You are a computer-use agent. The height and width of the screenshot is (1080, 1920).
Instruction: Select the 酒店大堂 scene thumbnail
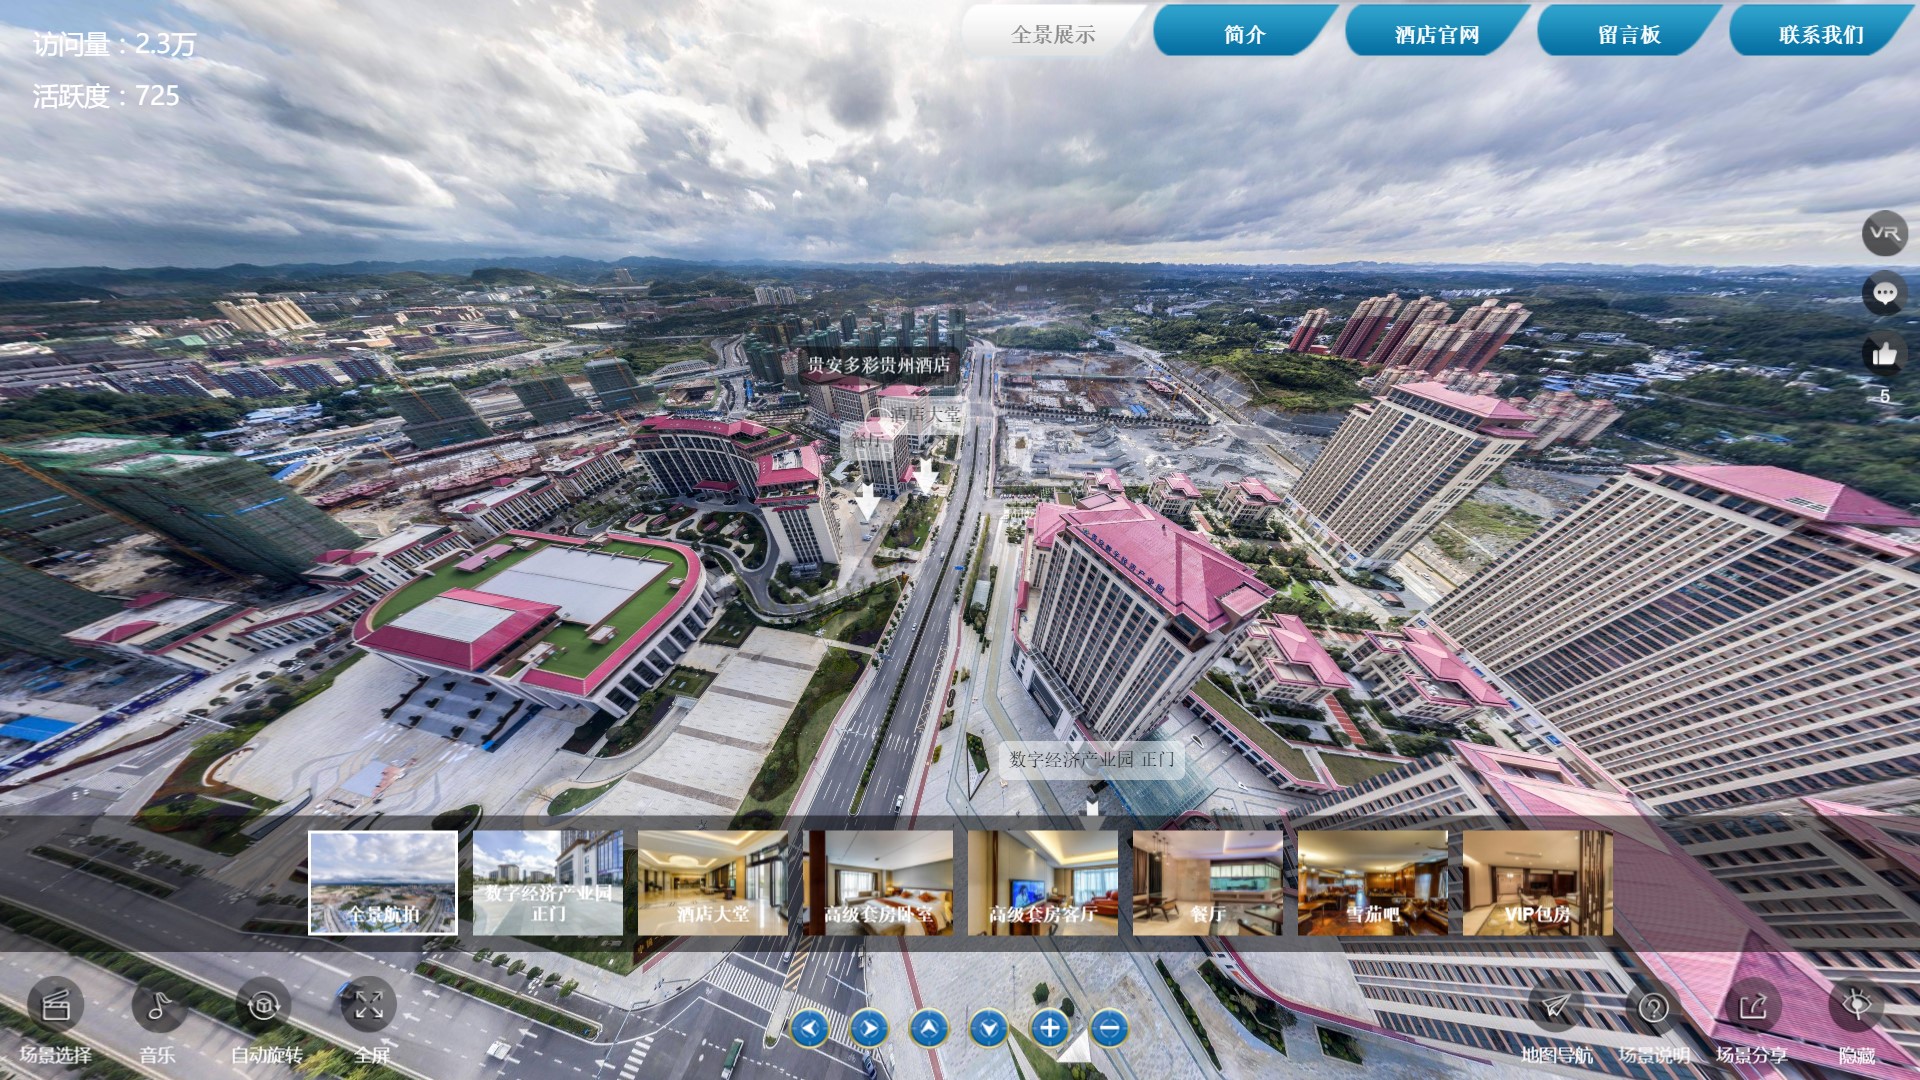(712, 883)
